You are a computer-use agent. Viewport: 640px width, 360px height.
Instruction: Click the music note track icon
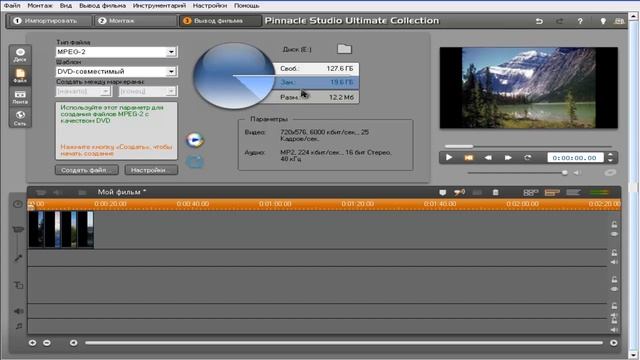click(18, 326)
